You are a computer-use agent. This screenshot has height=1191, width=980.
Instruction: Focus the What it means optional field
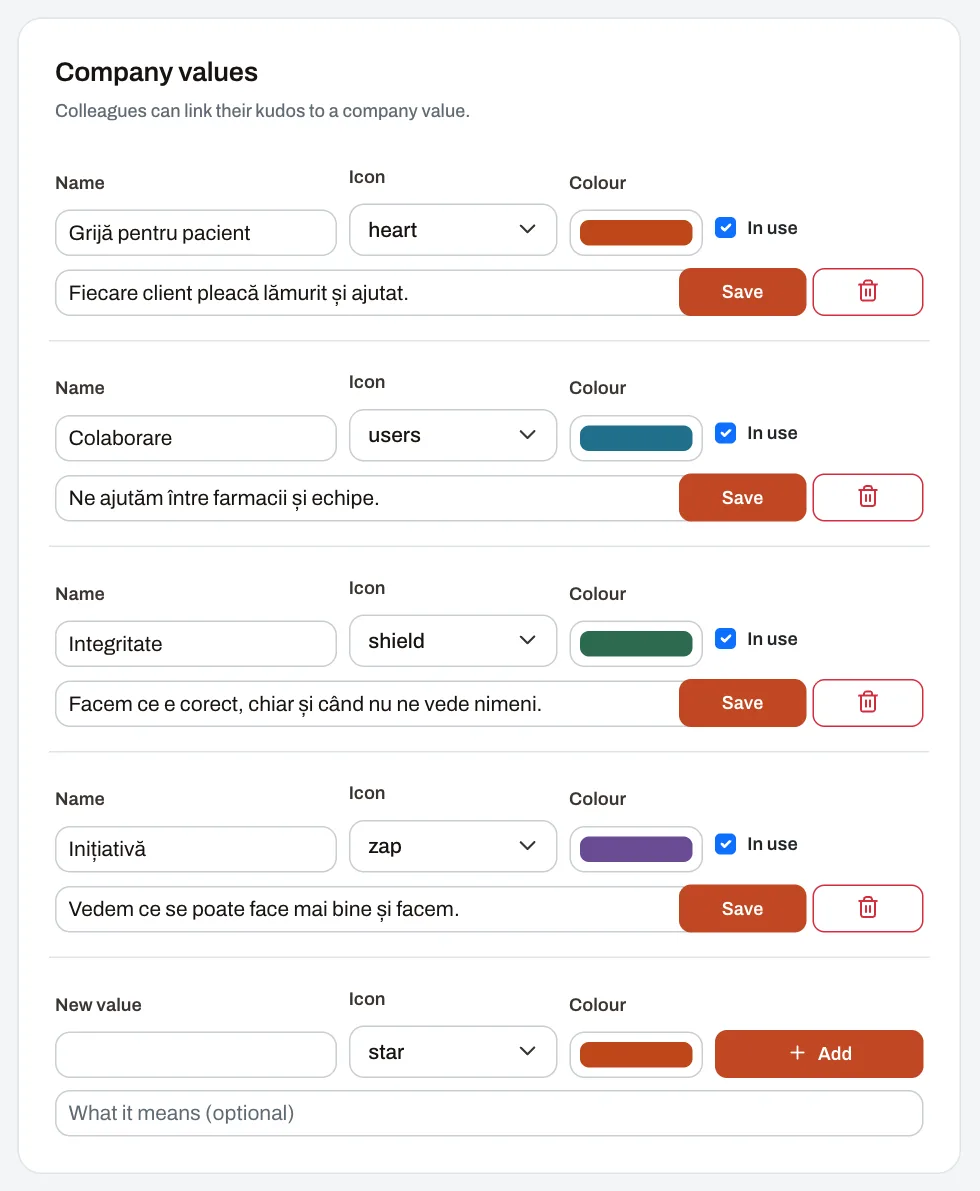tap(489, 1114)
